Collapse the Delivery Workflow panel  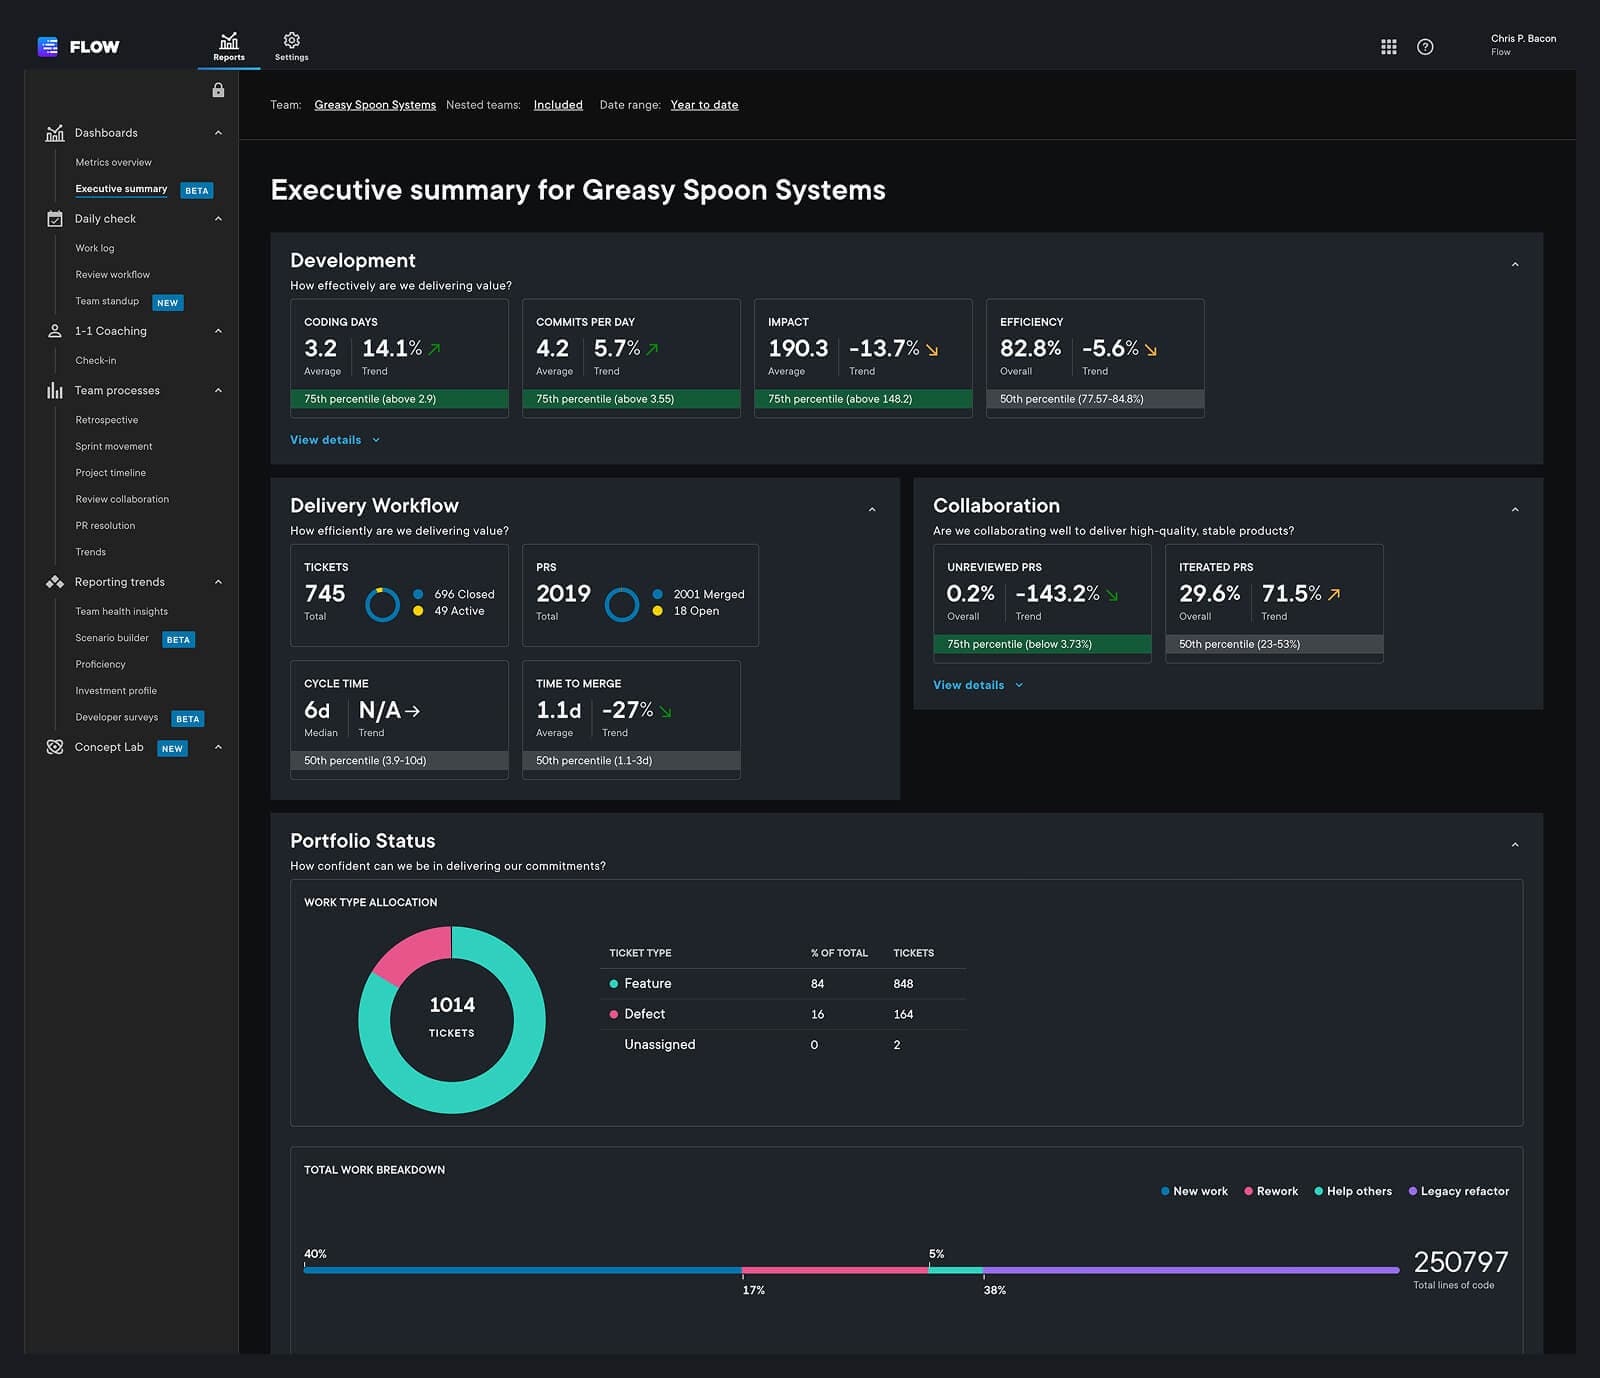coord(872,510)
